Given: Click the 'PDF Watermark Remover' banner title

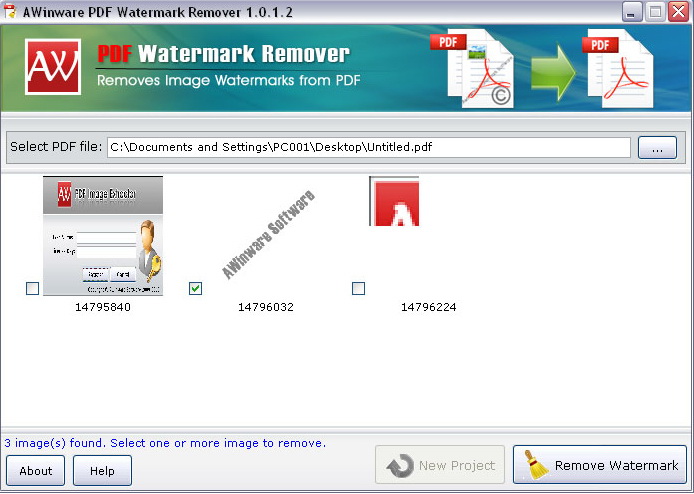Looking at the screenshot, I should (x=223, y=54).
